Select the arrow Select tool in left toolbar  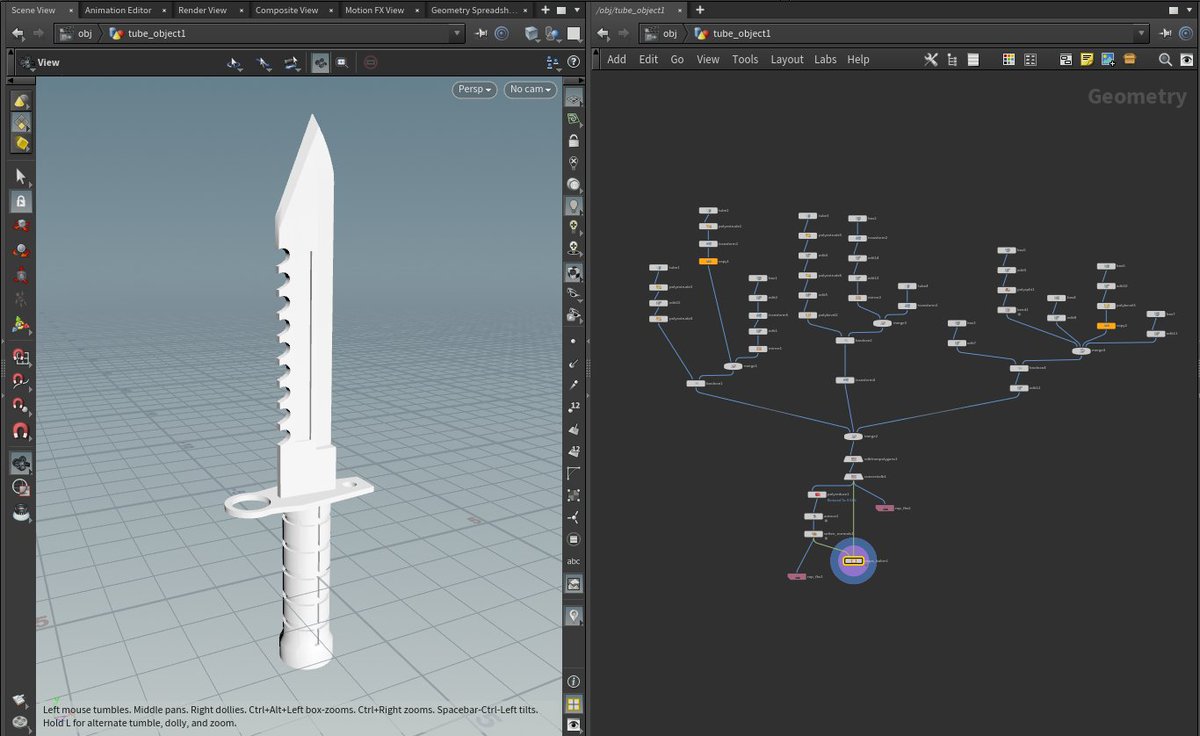[x=21, y=176]
